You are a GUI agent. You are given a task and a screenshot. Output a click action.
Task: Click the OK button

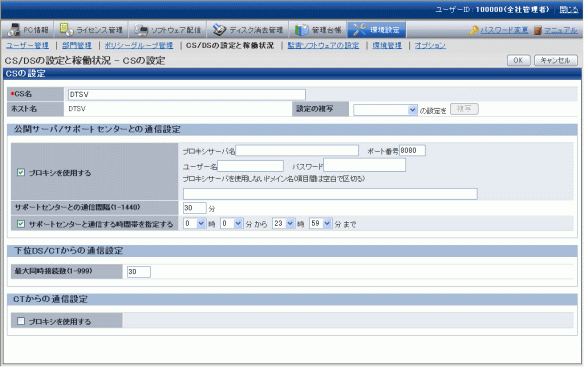[518, 60]
